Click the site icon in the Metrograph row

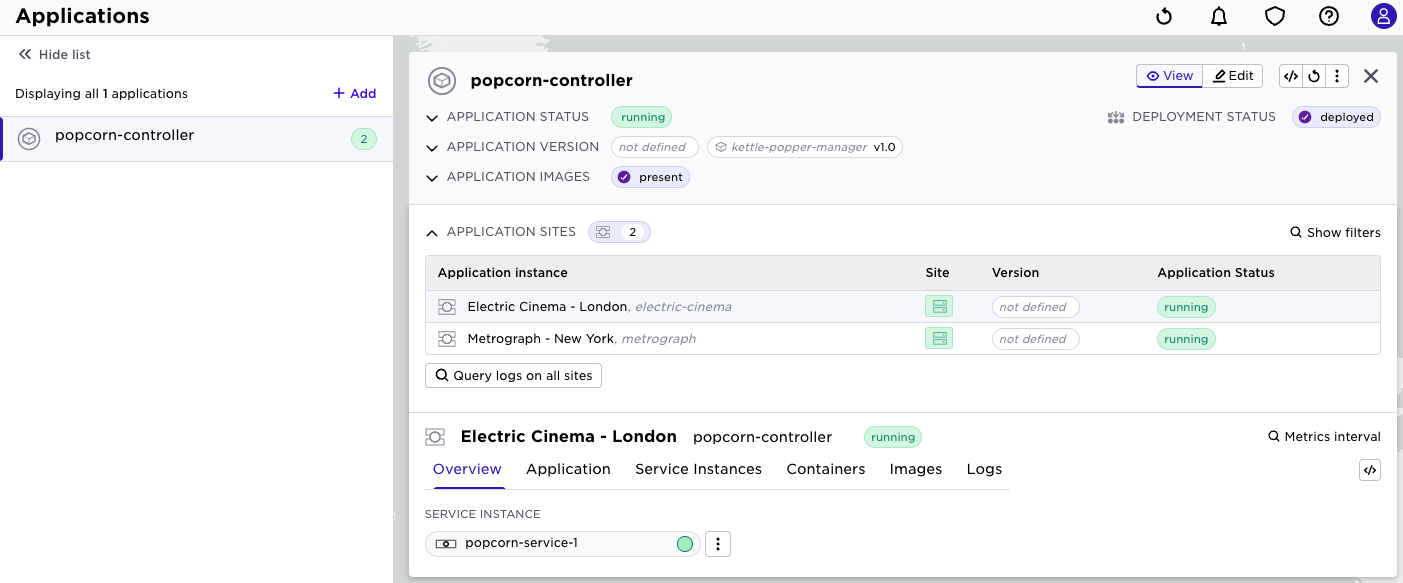coord(938,338)
